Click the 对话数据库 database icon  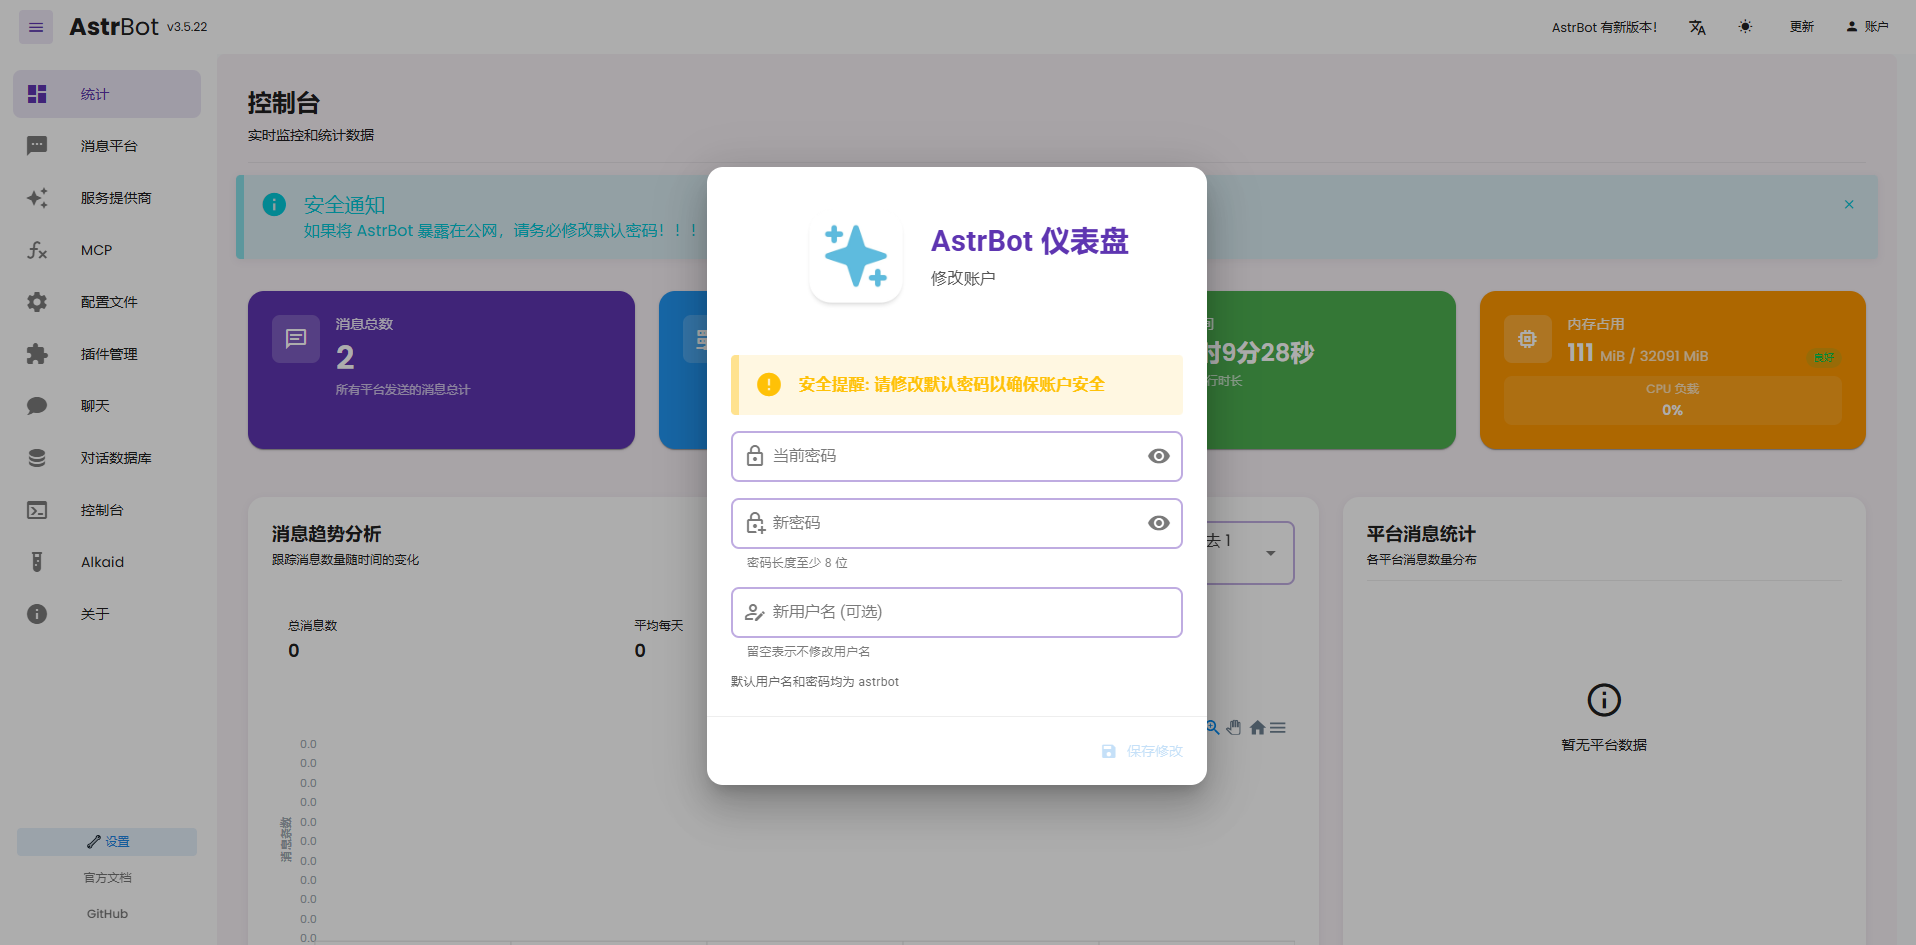[37, 458]
